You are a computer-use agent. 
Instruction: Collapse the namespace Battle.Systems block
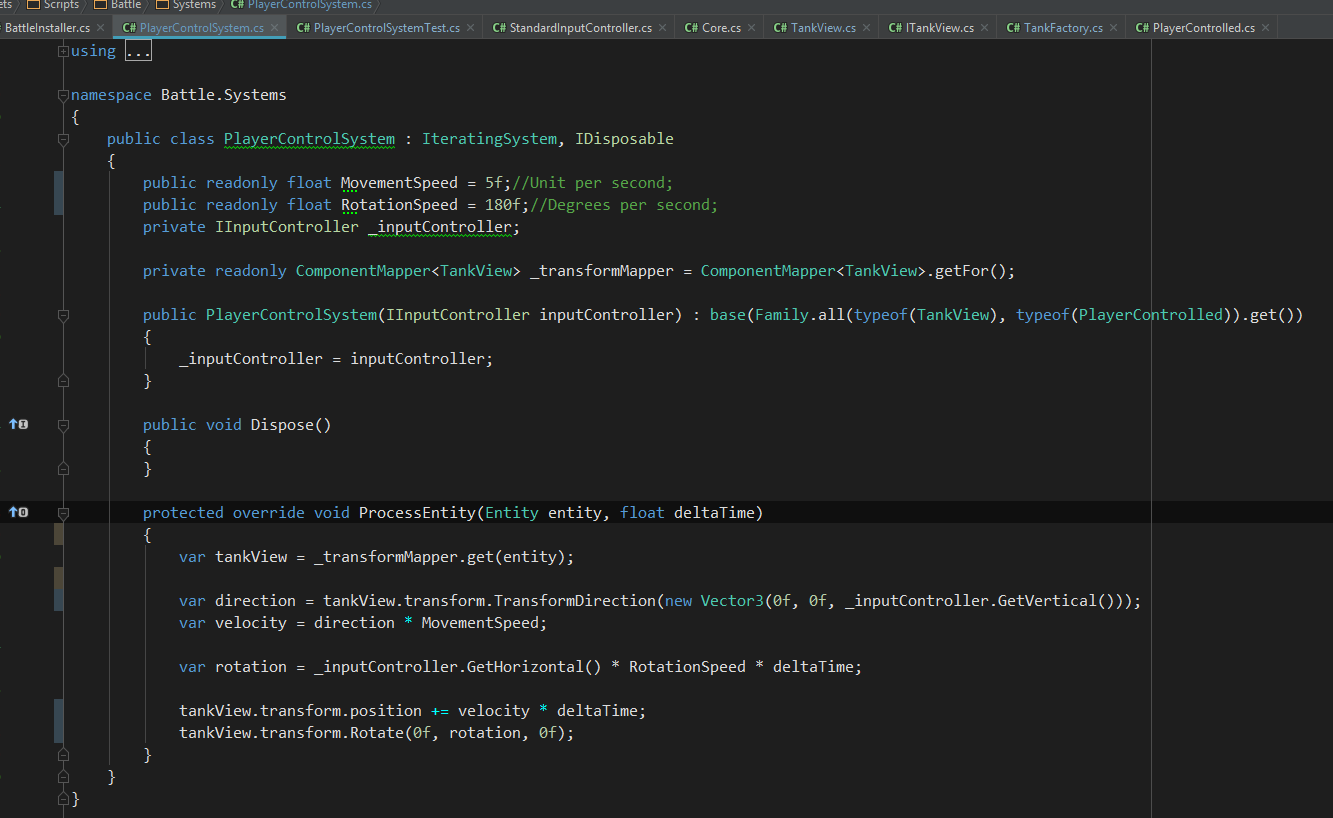(64, 95)
